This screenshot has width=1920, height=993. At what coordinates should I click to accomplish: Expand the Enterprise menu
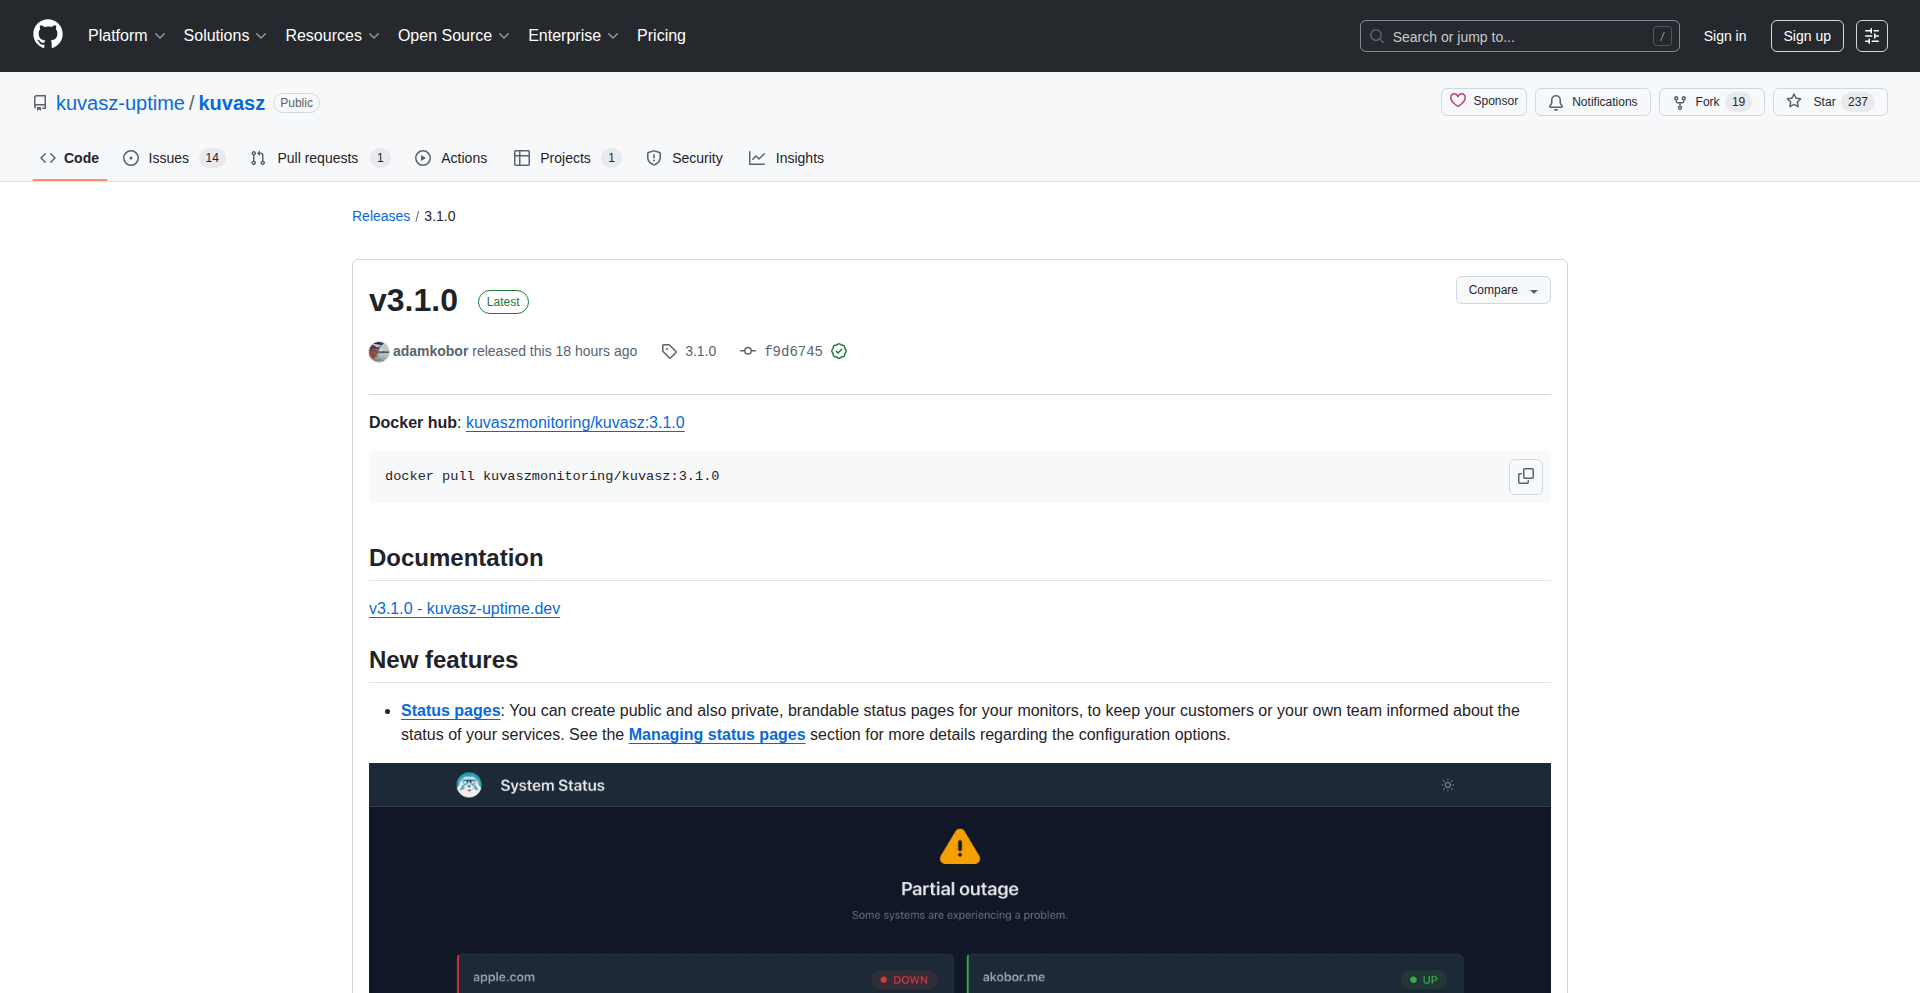coord(573,36)
